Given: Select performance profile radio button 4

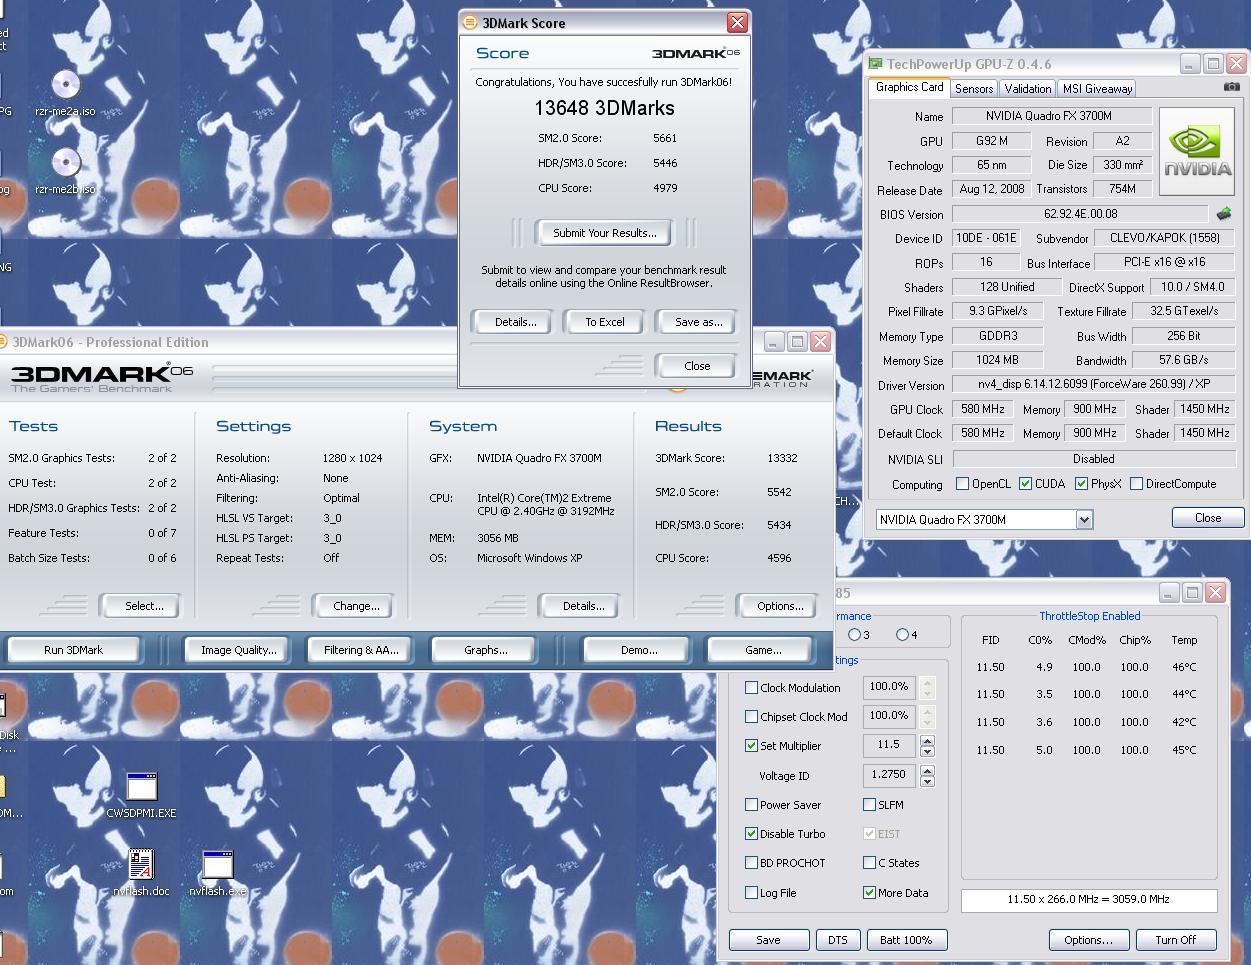Looking at the screenshot, I should [x=902, y=635].
